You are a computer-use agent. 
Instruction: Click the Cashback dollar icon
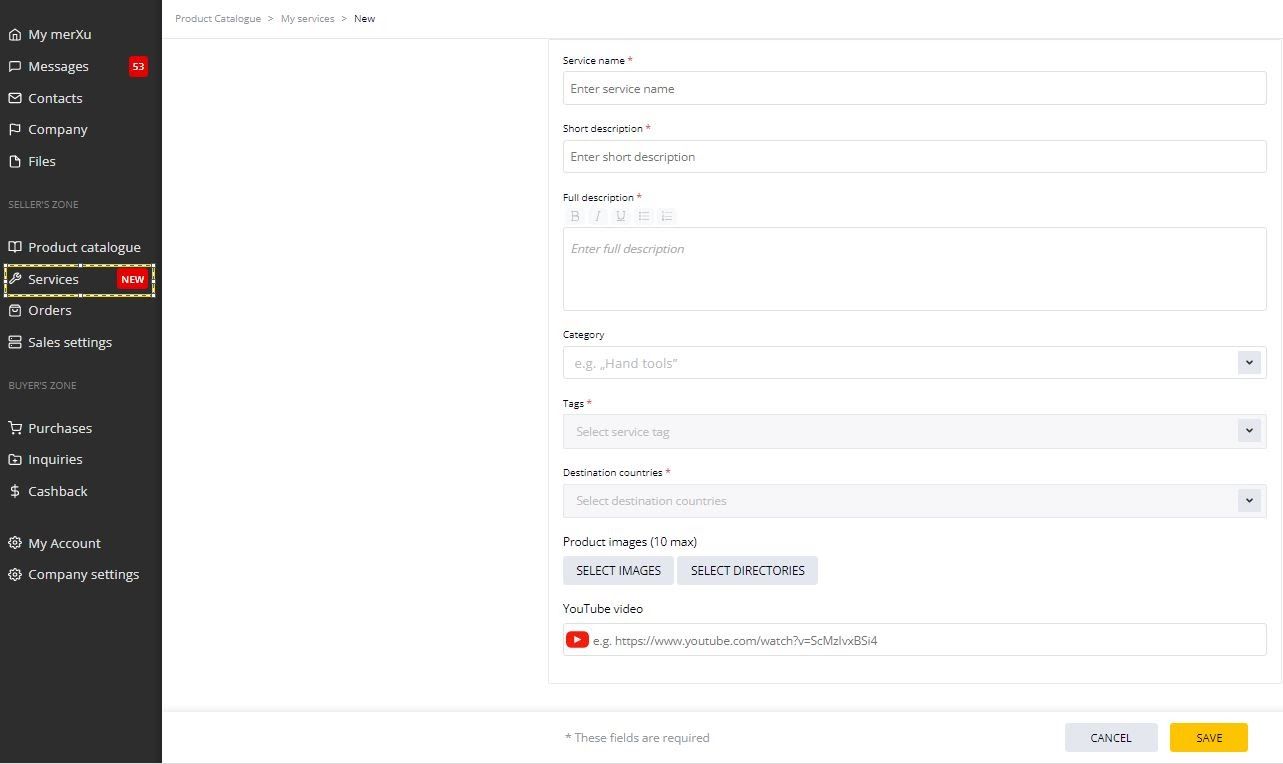[14, 491]
